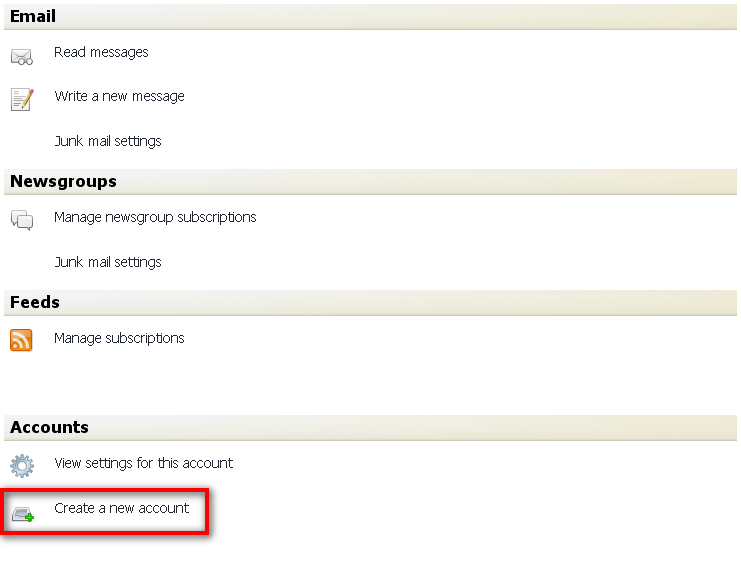Click the Email section header

(x=33, y=16)
